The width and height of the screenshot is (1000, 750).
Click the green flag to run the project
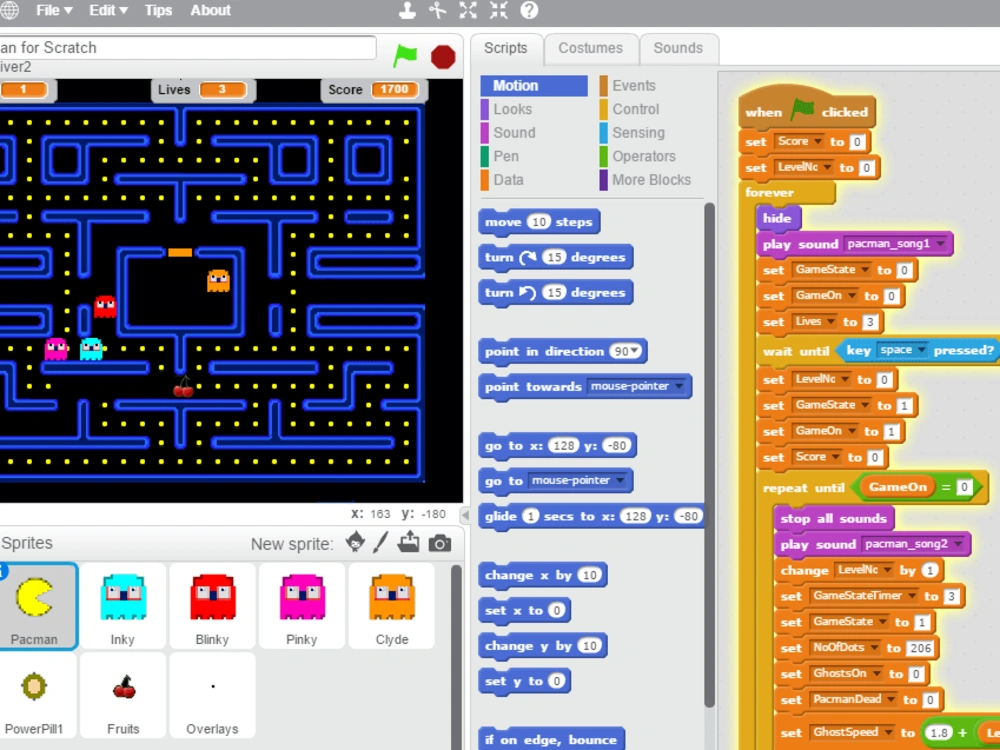click(x=405, y=57)
